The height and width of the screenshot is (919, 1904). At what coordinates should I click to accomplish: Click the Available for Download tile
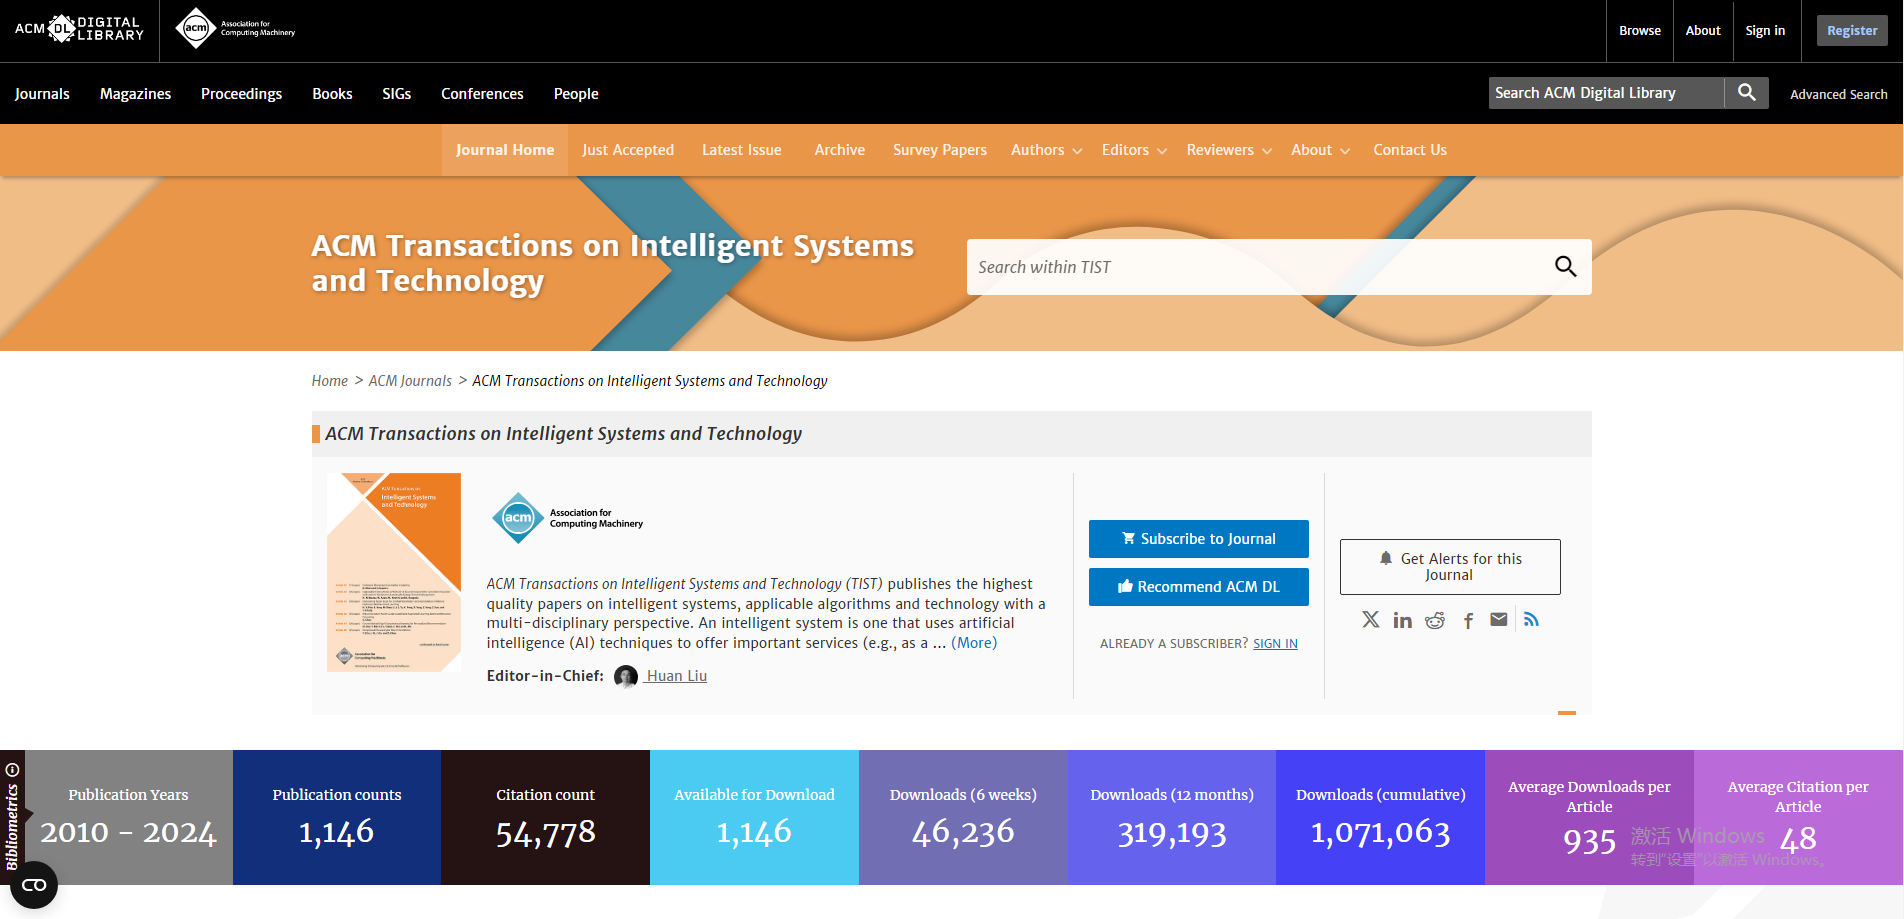754,818
